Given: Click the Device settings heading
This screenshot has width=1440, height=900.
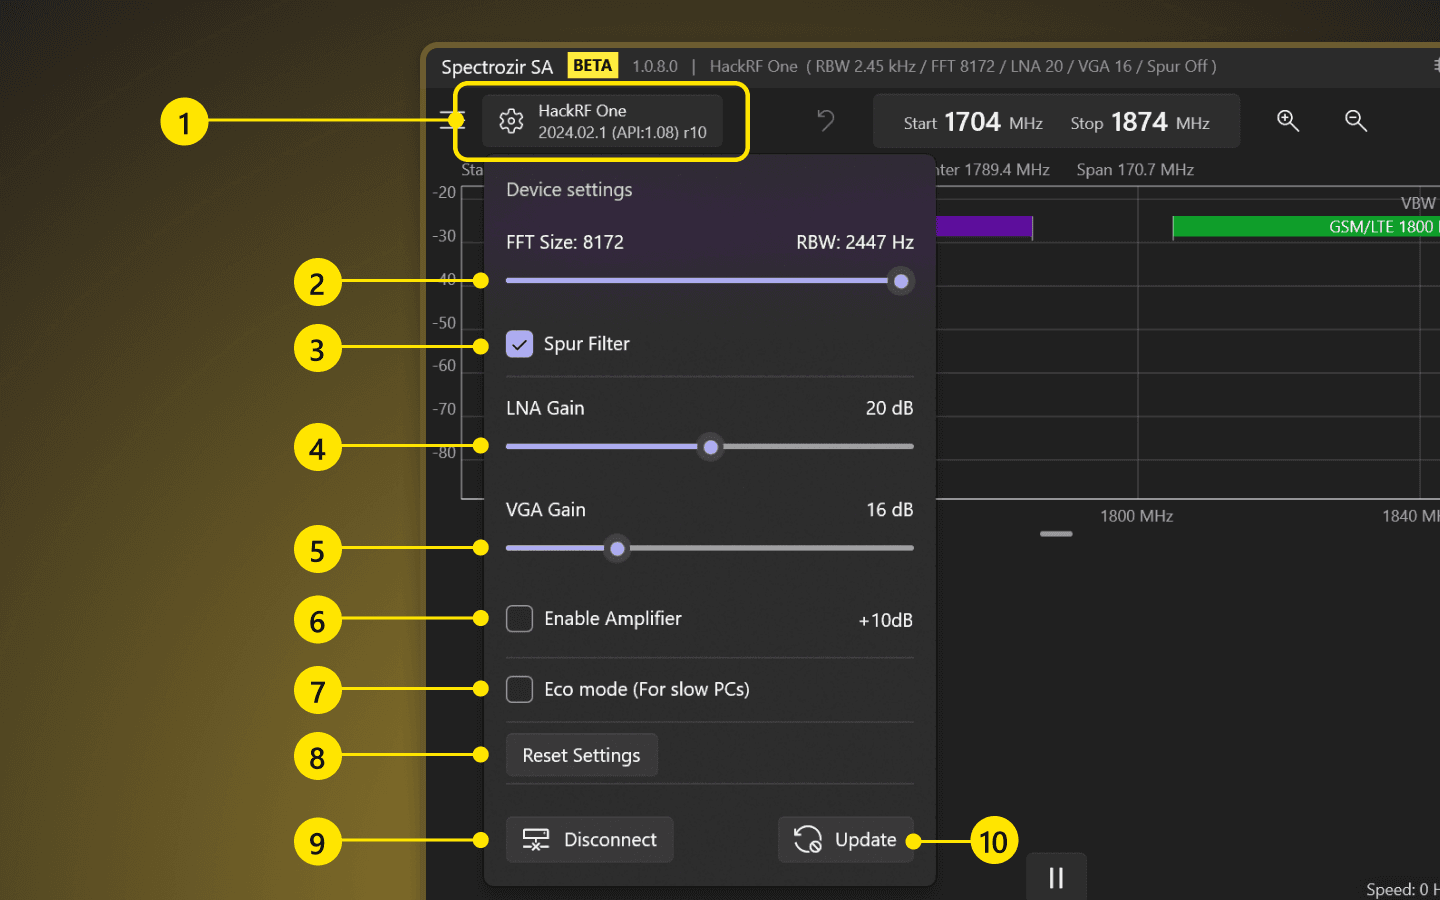Looking at the screenshot, I should (x=569, y=190).
